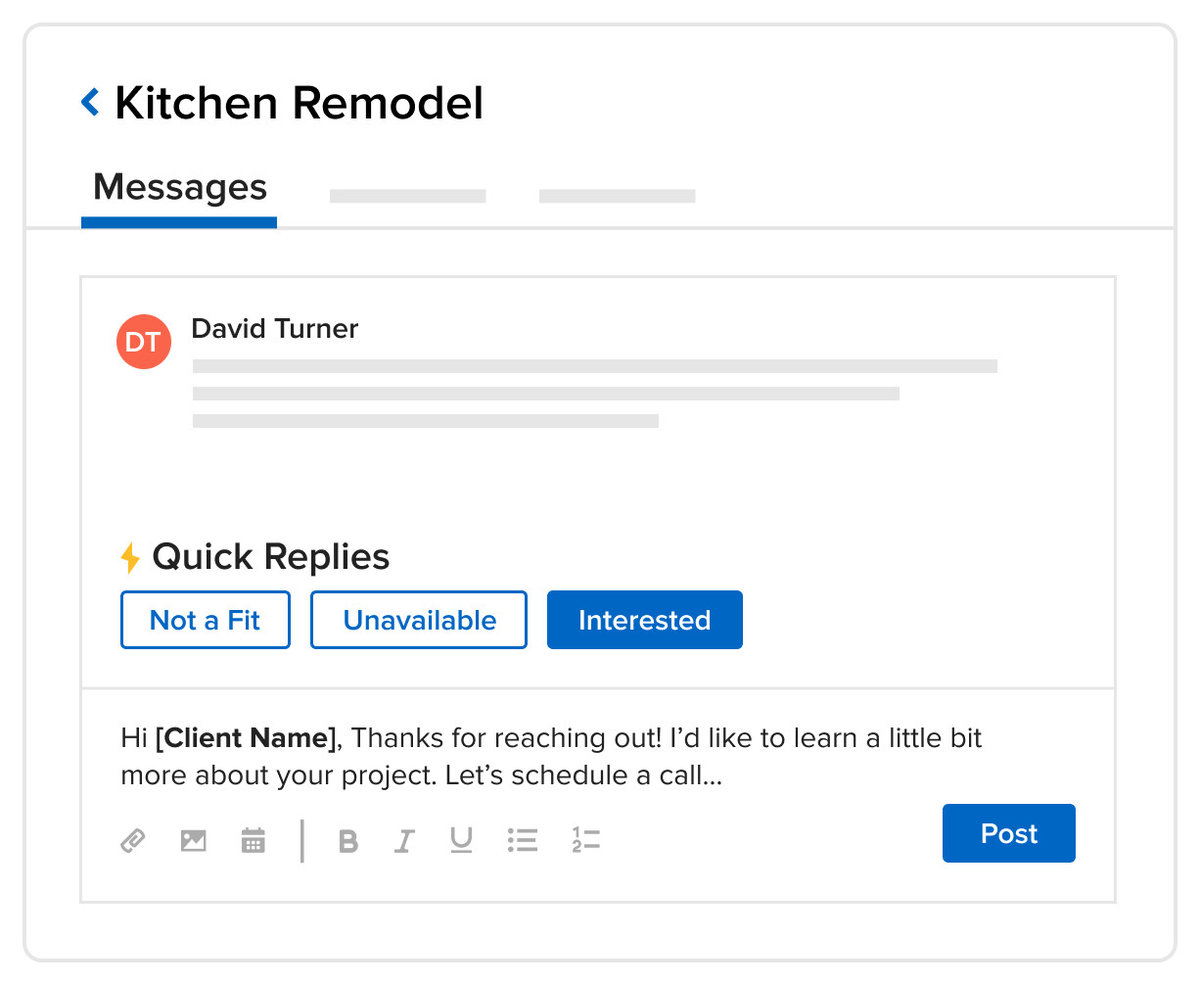Screen dimensions: 1200x985
Task: Click the Post button
Action: [1008, 833]
